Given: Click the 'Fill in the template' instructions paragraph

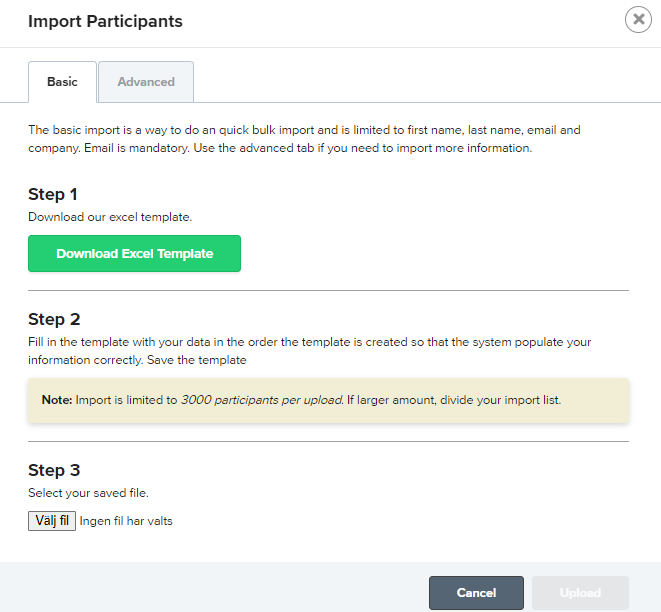Looking at the screenshot, I should tap(309, 351).
